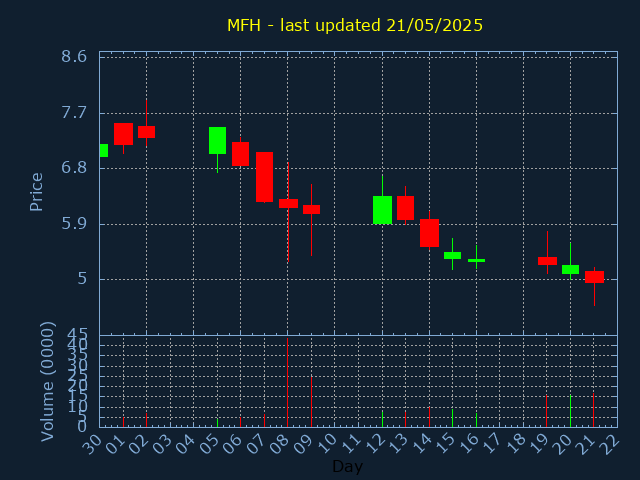The height and width of the screenshot is (480, 640).
Task: Click the red volume bar on day 09
Action: tap(311, 402)
